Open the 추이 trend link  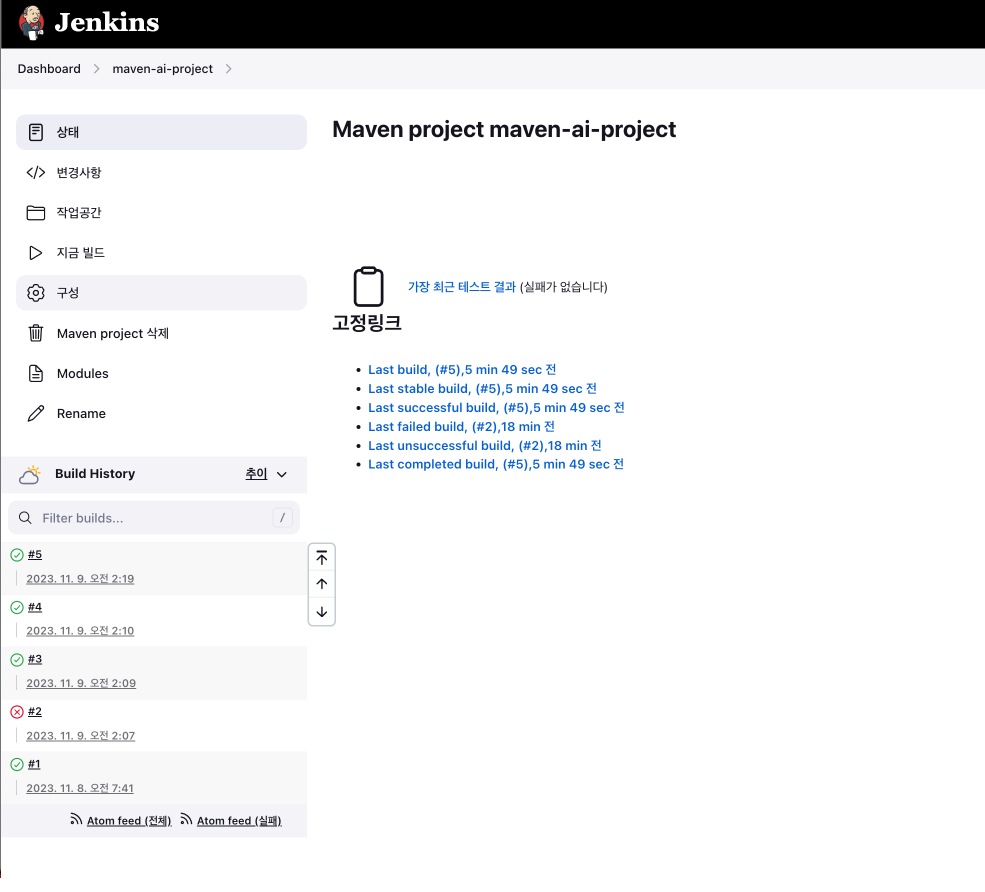point(256,474)
